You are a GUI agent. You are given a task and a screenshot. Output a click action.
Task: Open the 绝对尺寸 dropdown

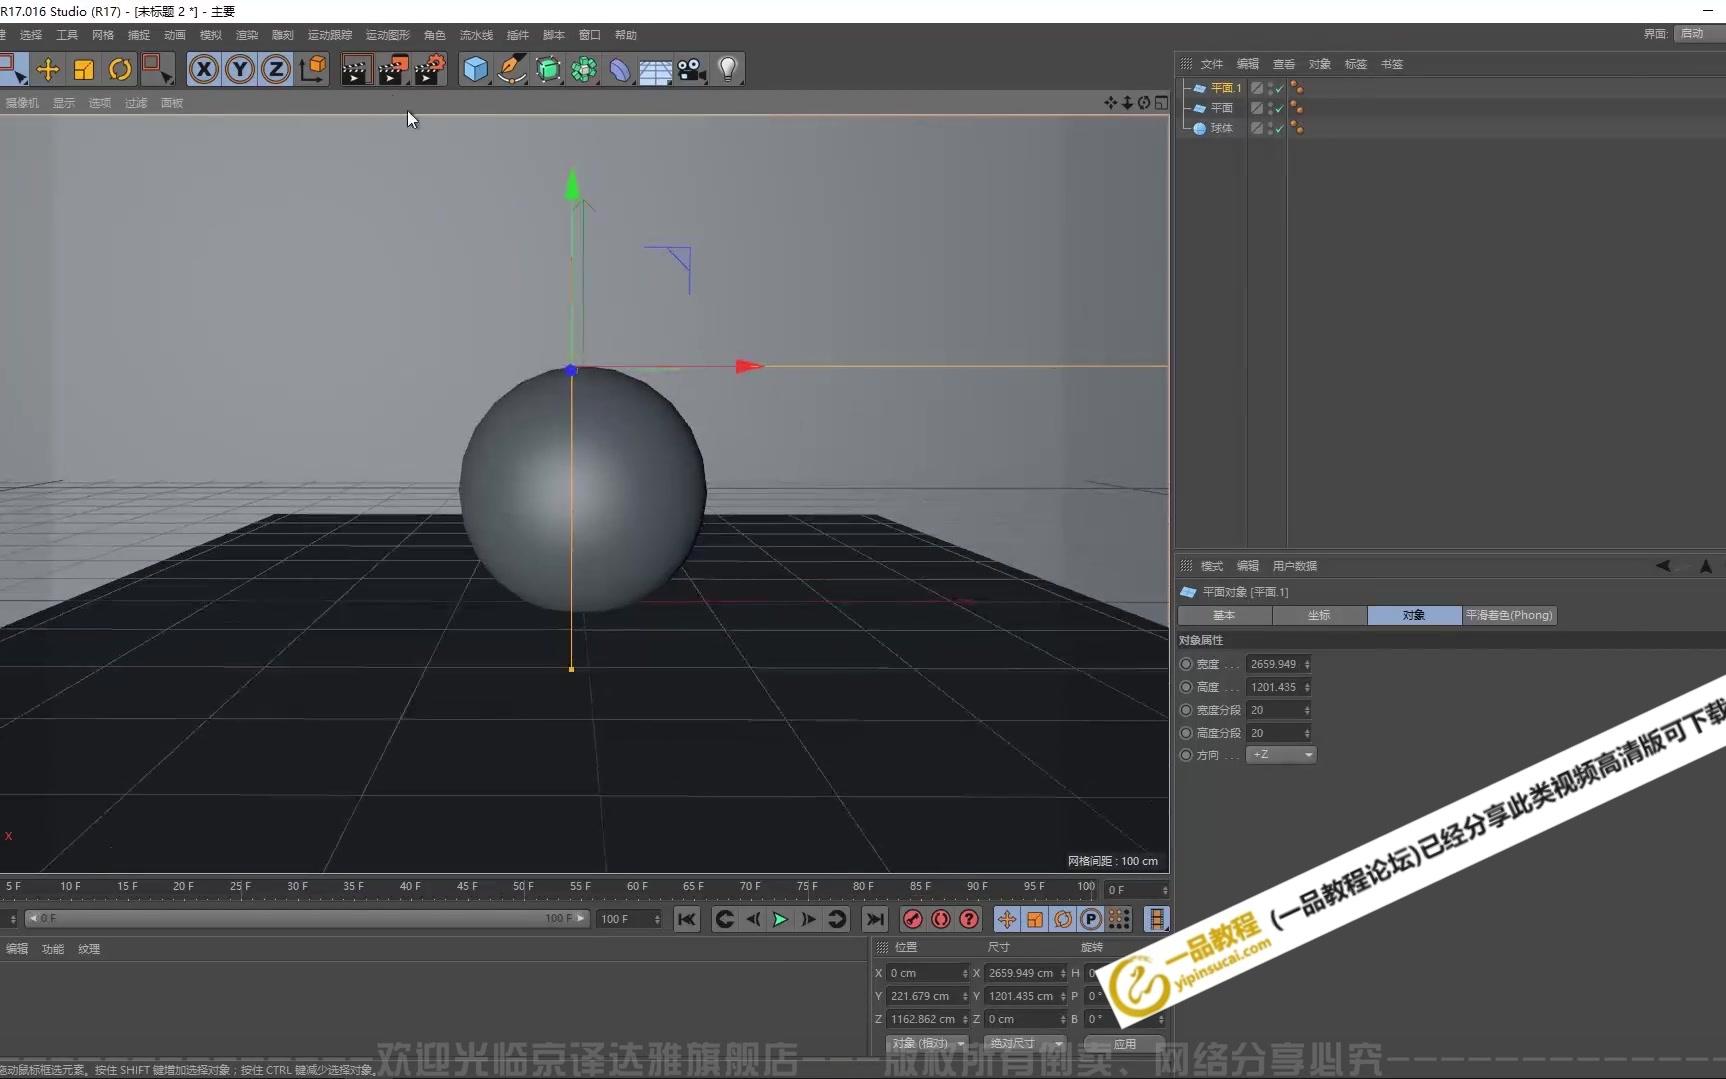(x=1023, y=1043)
